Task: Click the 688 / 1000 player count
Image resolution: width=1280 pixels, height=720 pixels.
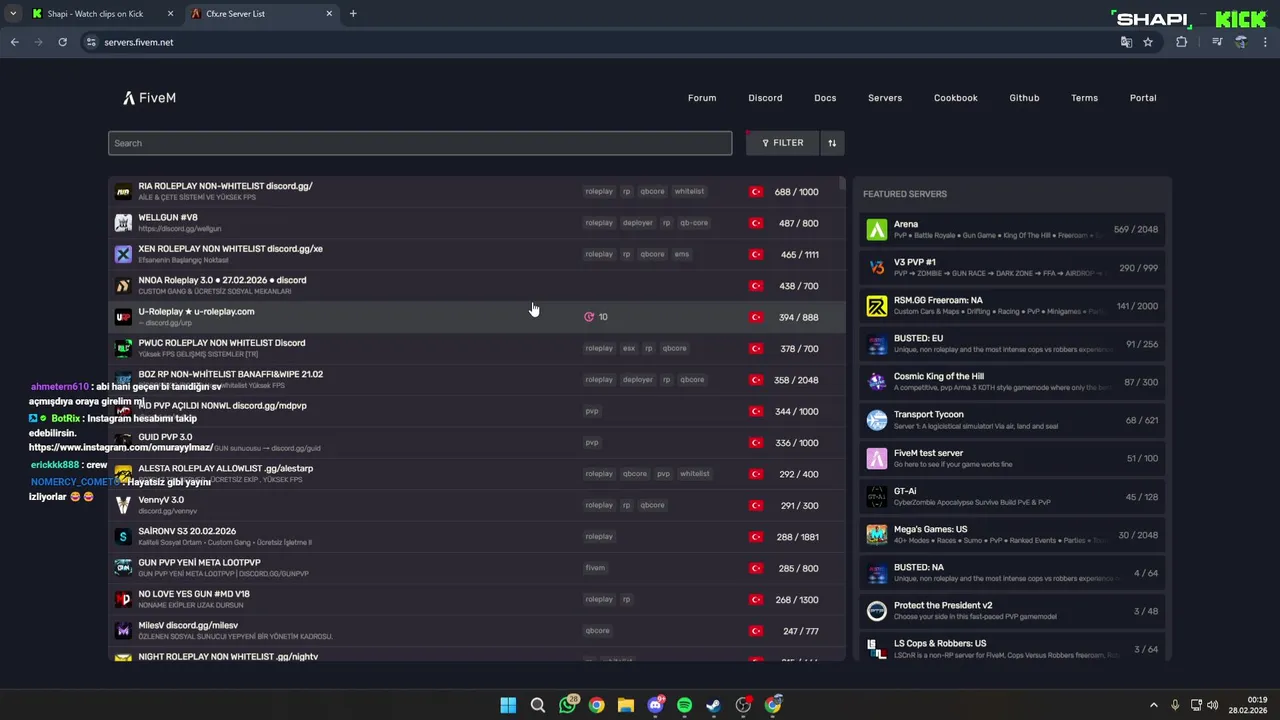Action: click(x=796, y=192)
